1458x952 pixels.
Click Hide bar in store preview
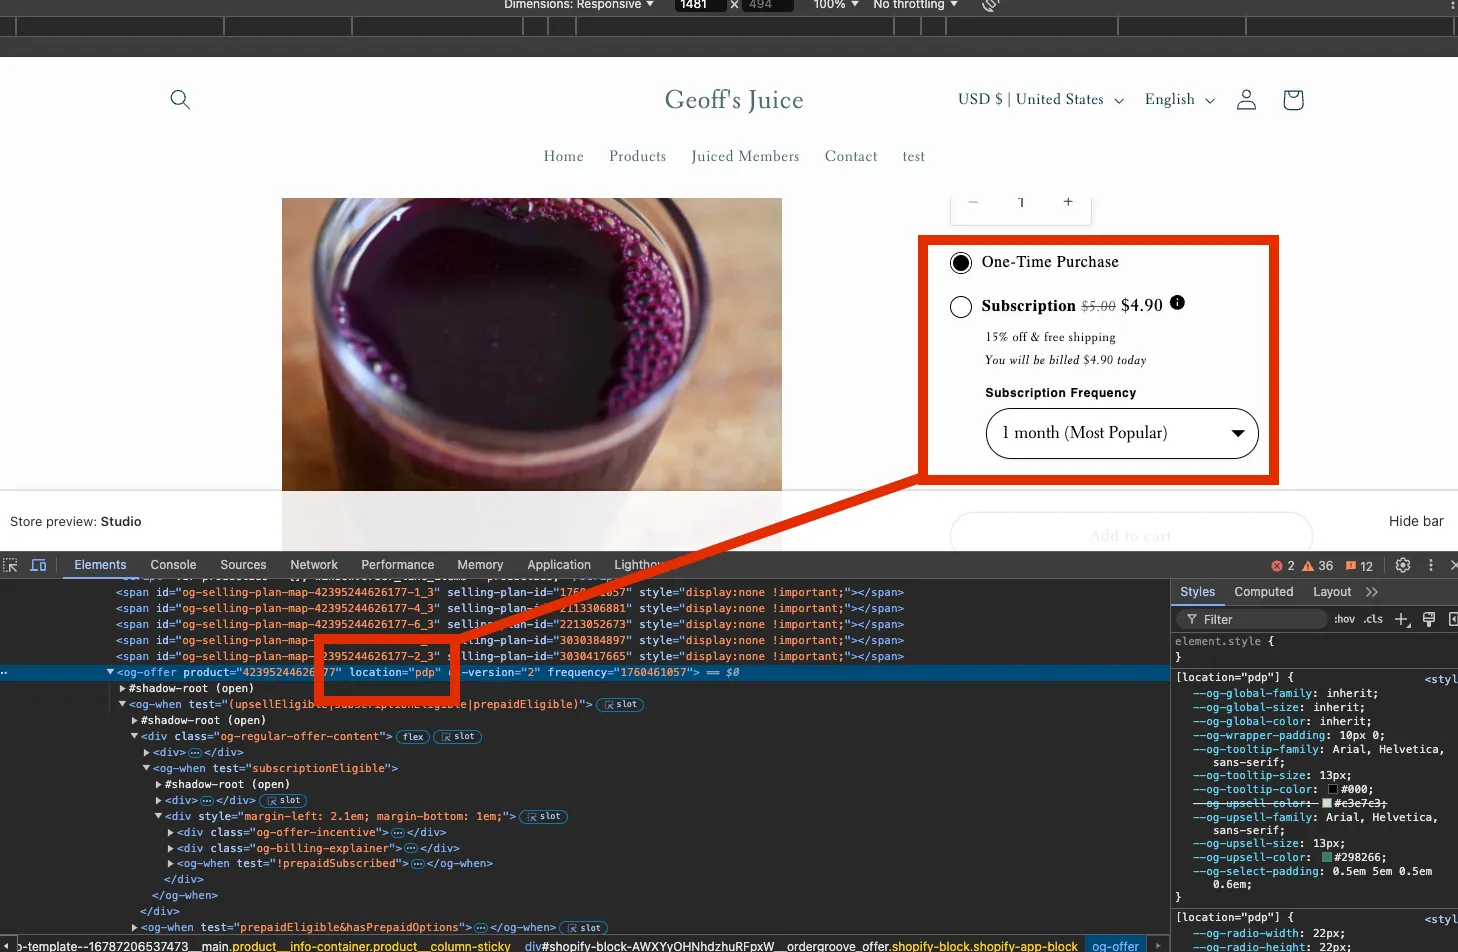pos(1416,521)
